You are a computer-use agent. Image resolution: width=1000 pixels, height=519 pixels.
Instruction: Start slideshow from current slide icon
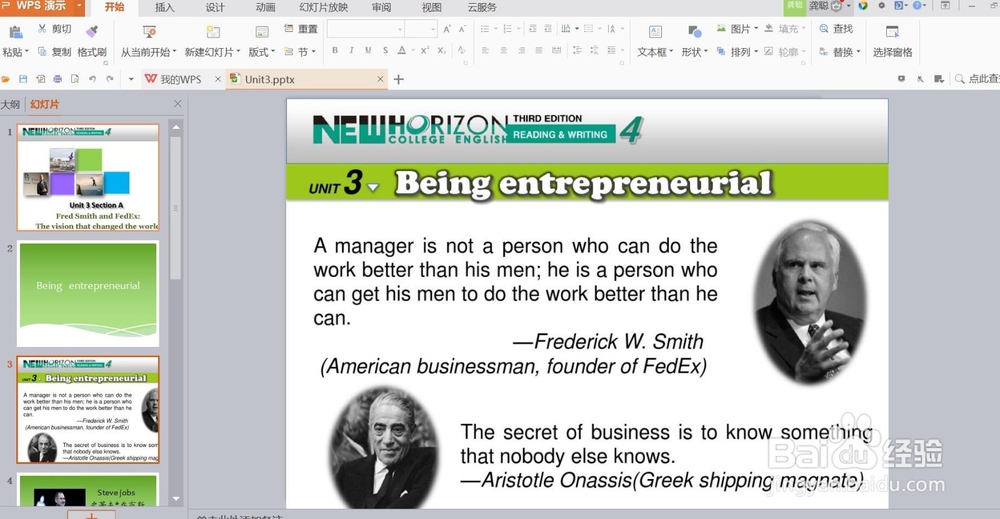click(150, 32)
